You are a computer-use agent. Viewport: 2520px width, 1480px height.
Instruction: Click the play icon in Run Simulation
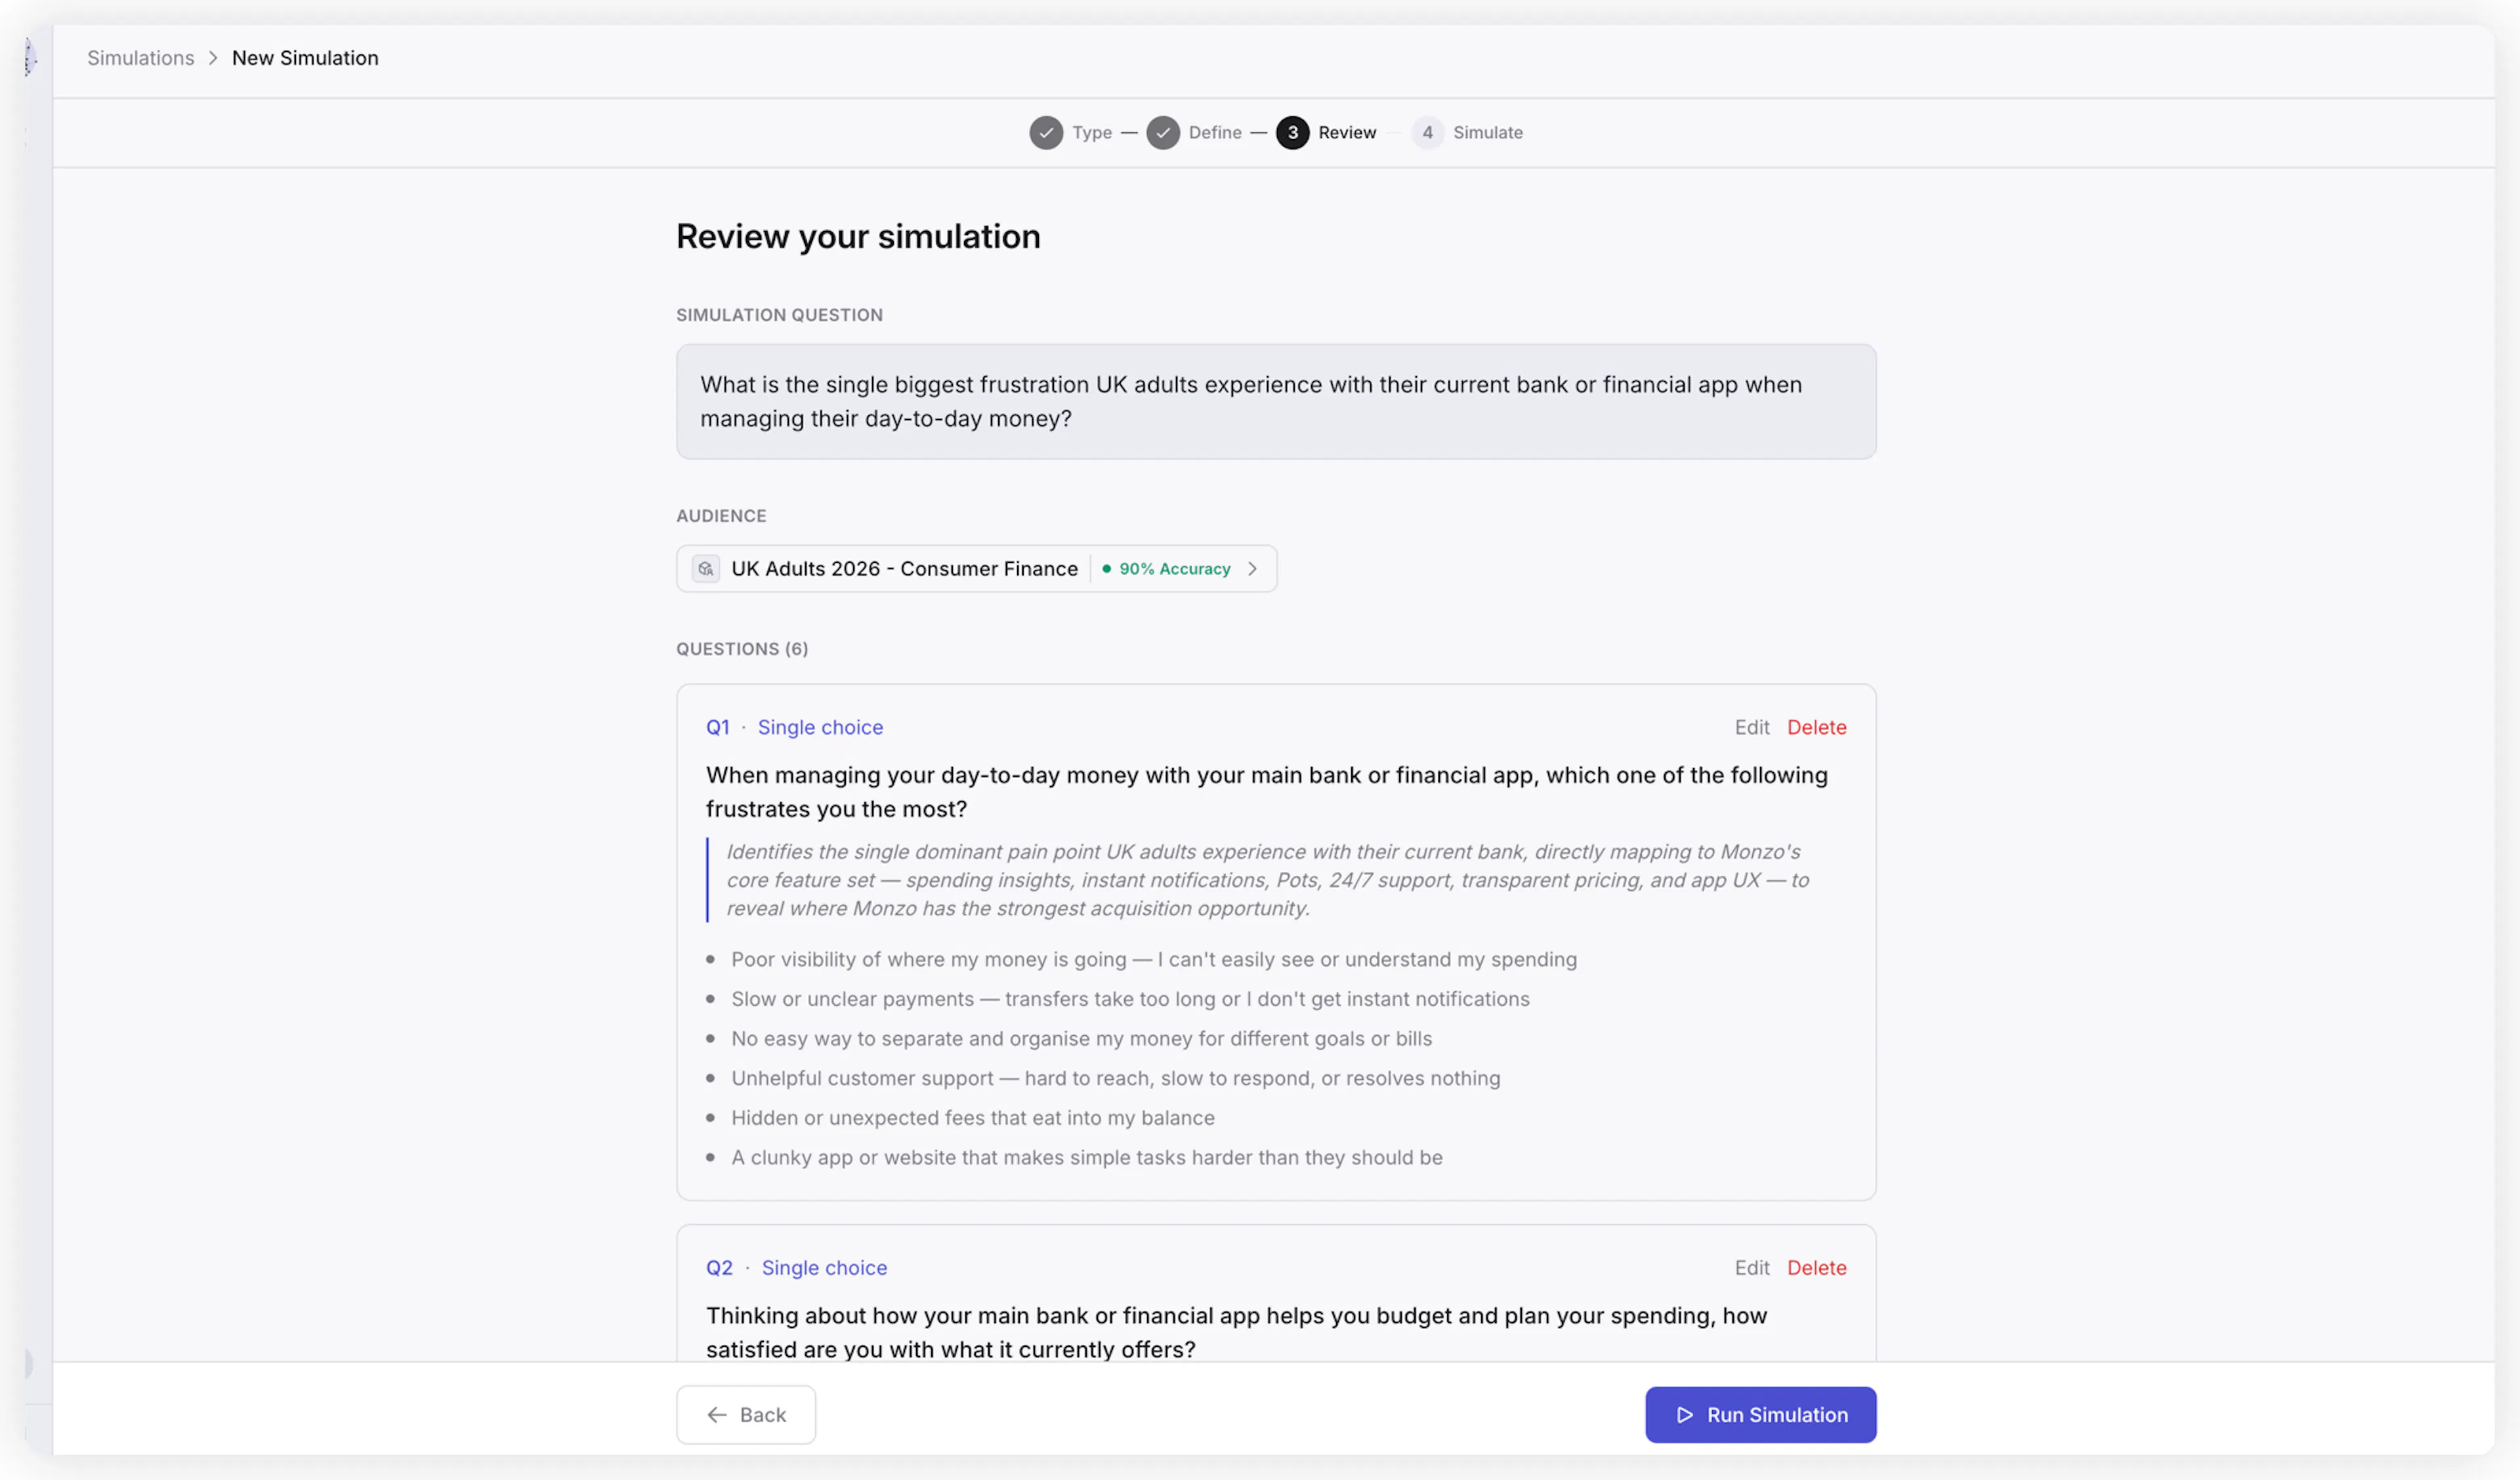(1685, 1415)
